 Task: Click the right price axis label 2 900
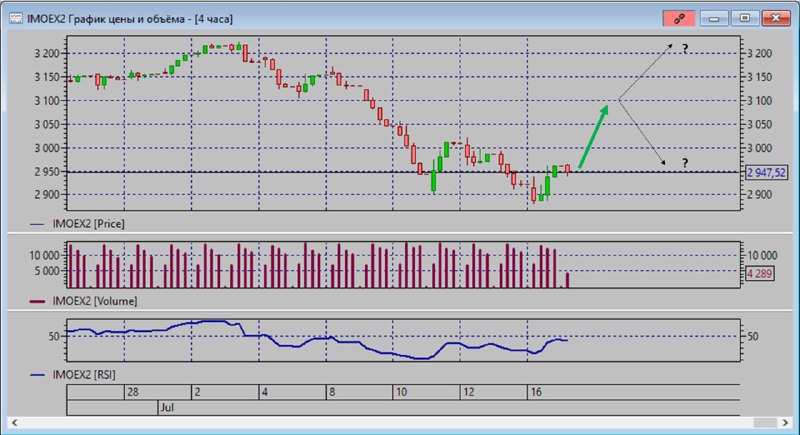click(760, 194)
